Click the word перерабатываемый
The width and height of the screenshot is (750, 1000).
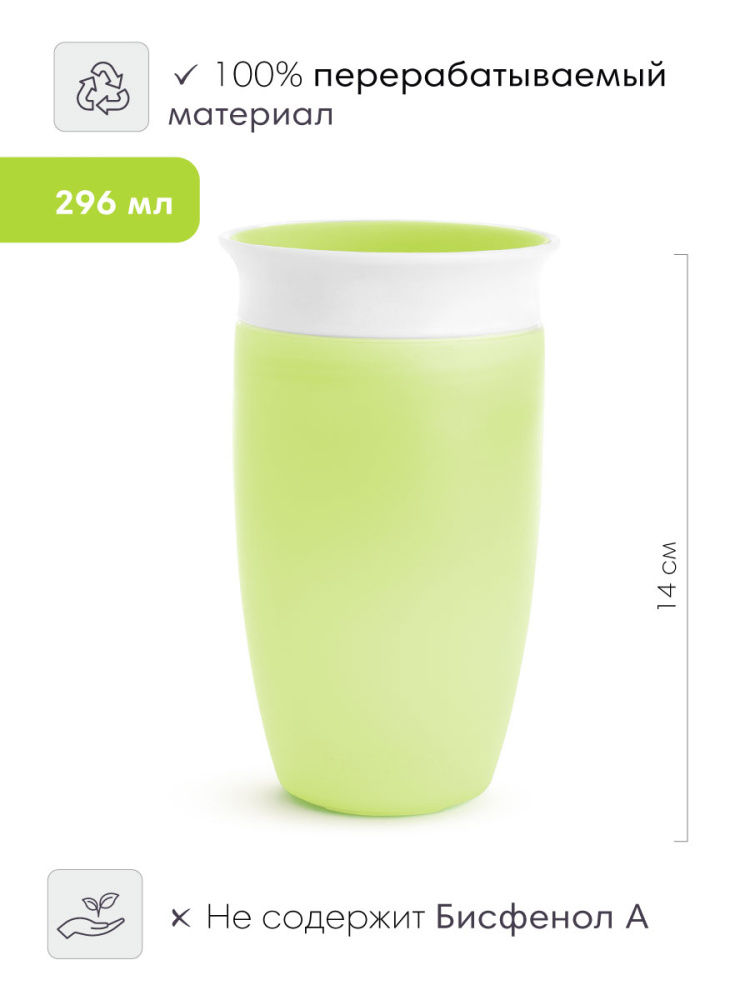[x=490, y=78]
